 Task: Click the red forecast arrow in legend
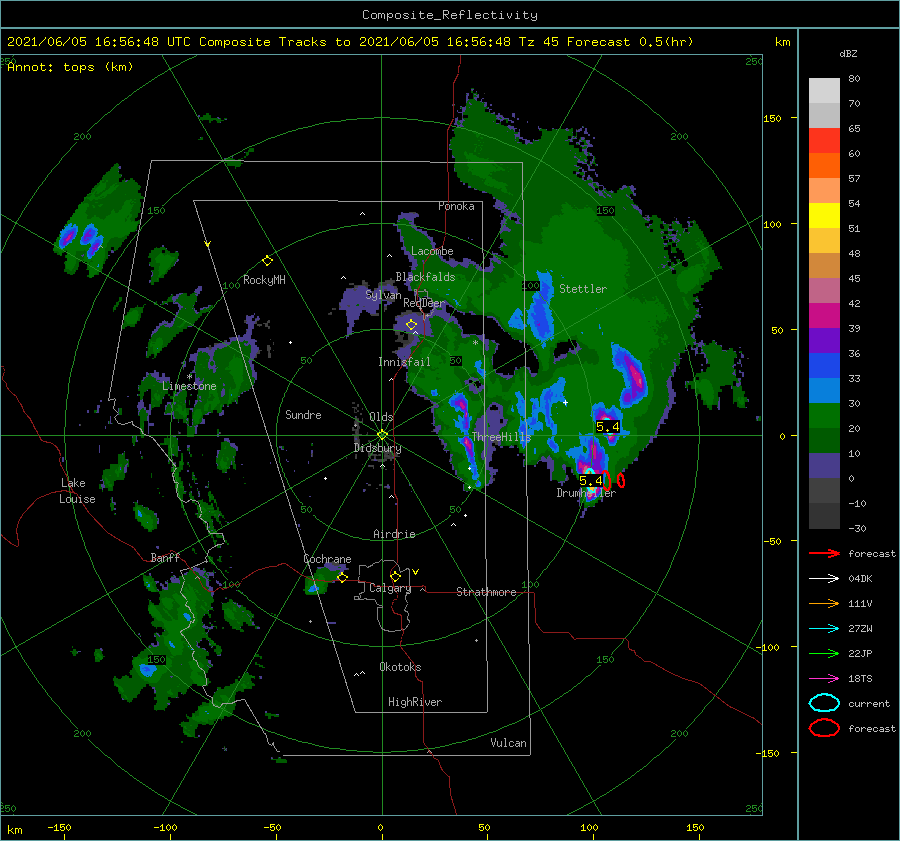(x=824, y=553)
